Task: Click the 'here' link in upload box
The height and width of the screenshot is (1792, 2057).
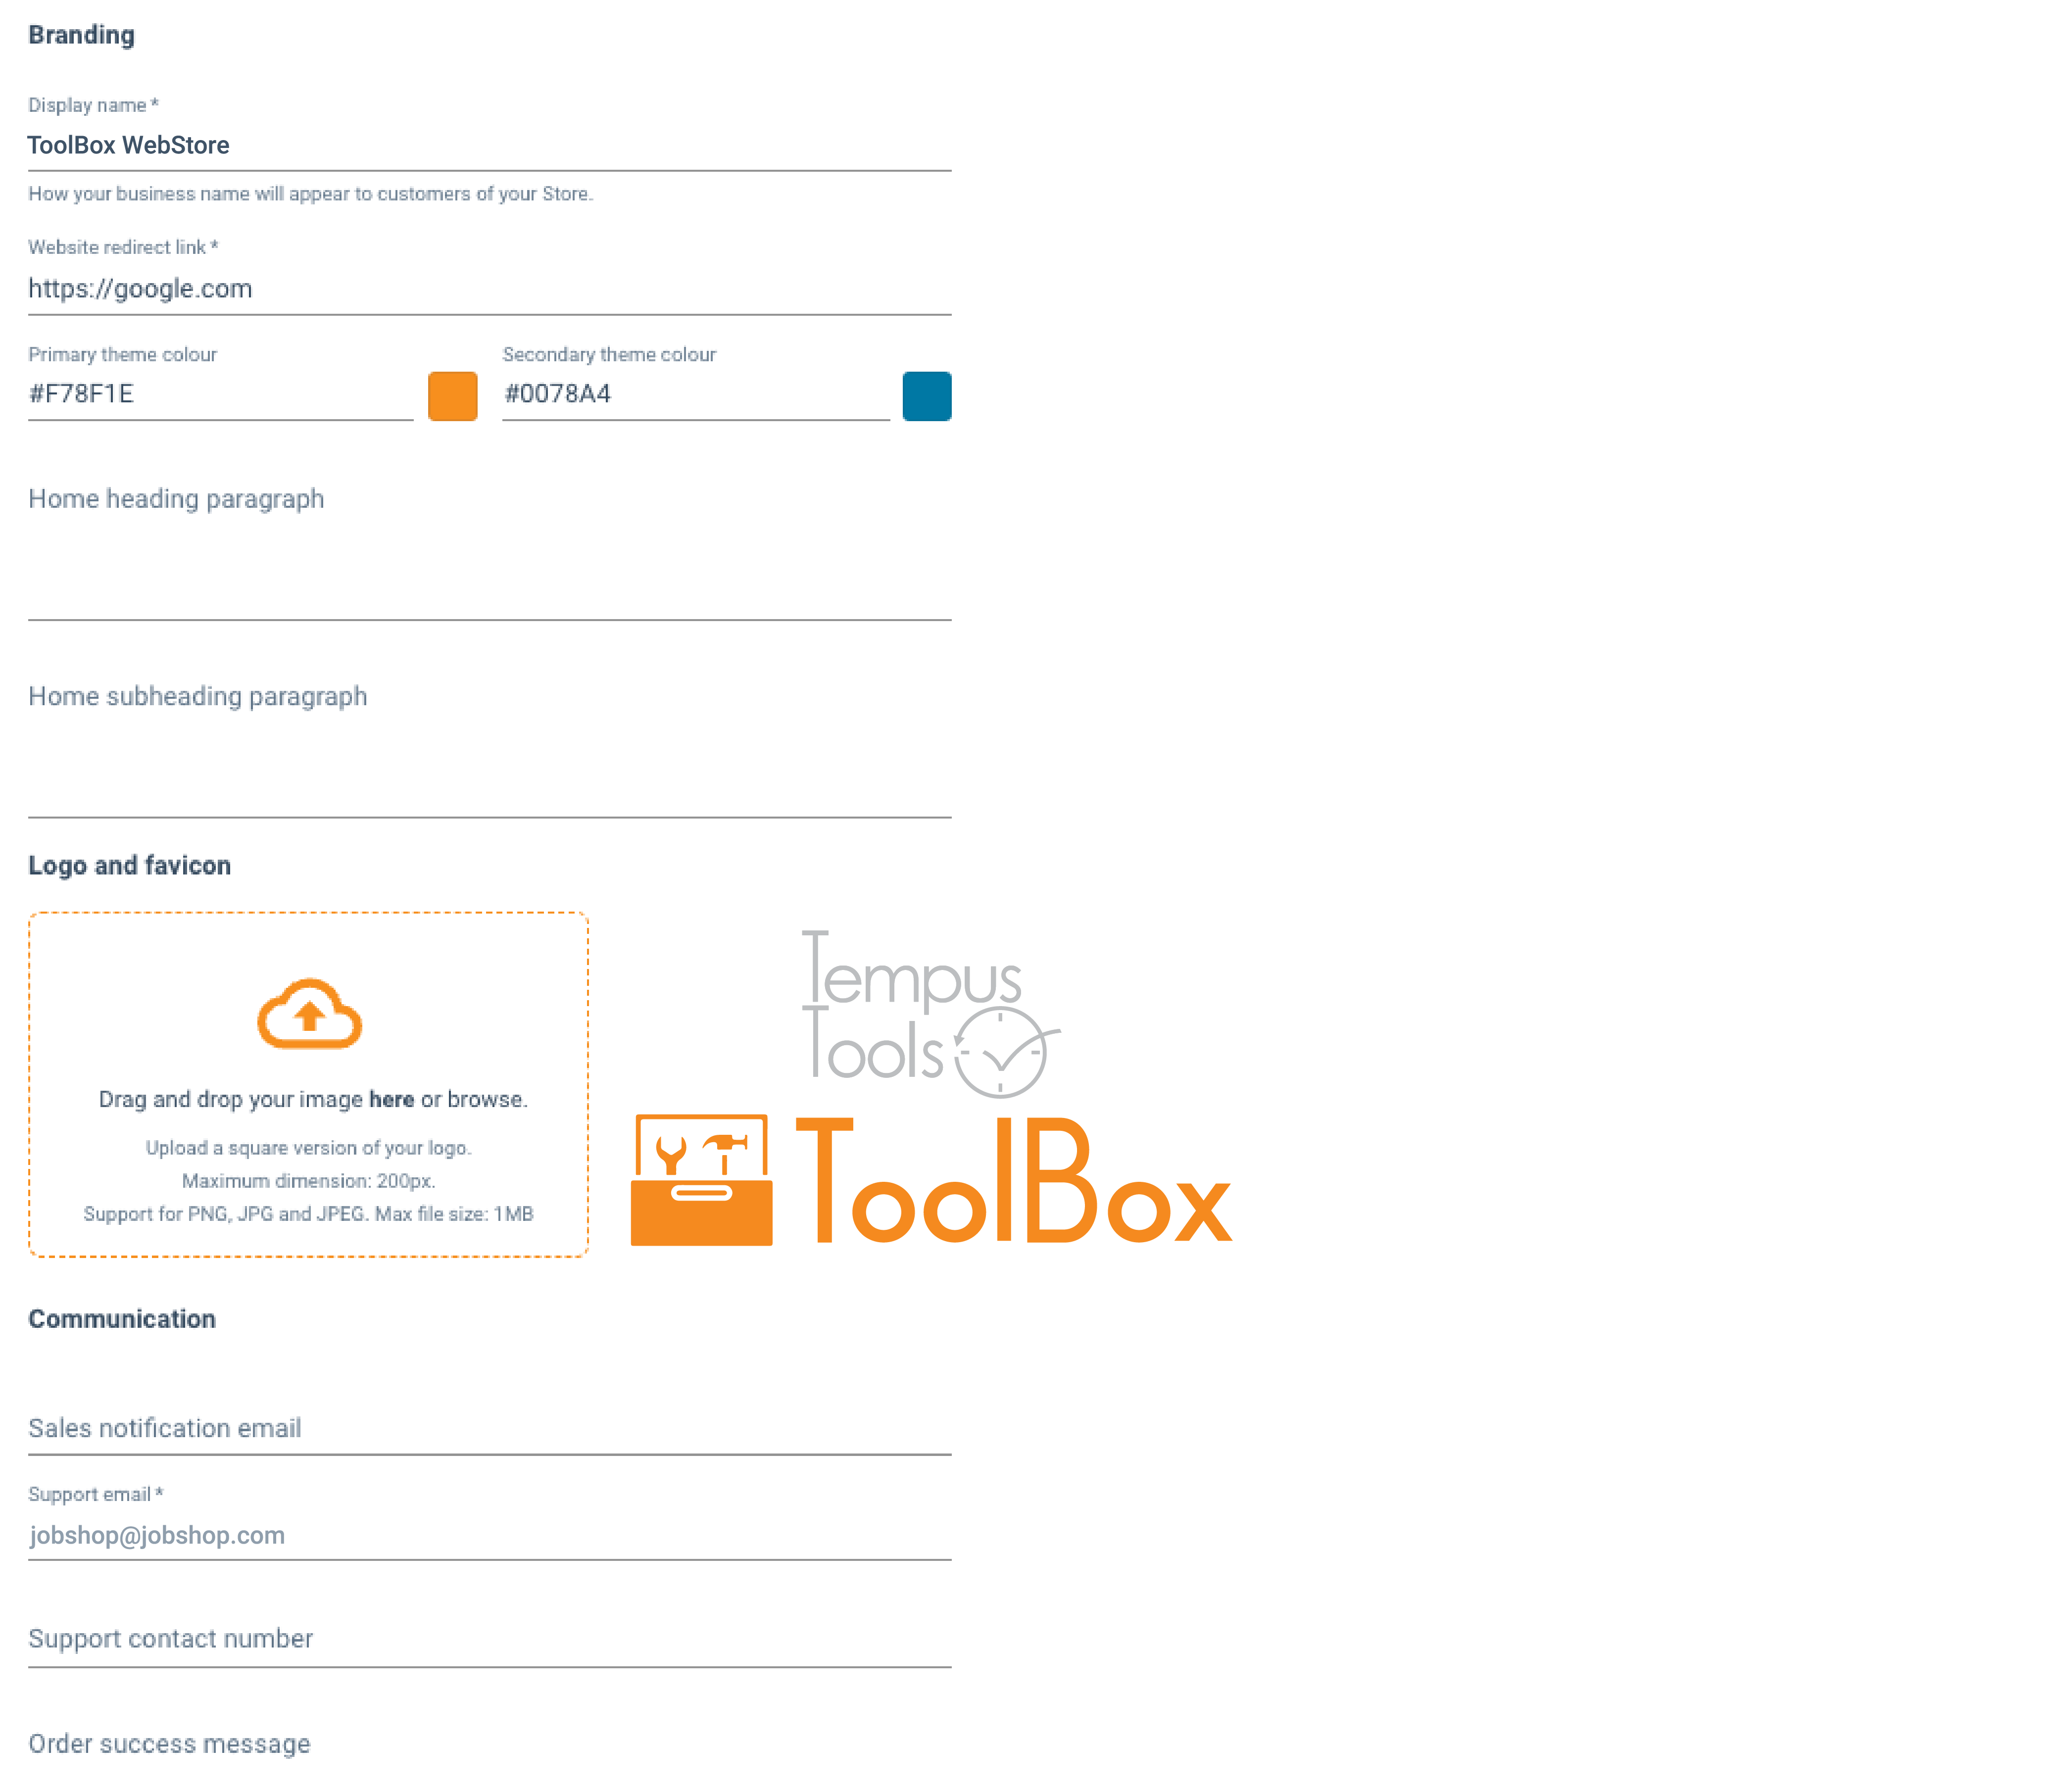Action: pyautogui.click(x=391, y=1100)
